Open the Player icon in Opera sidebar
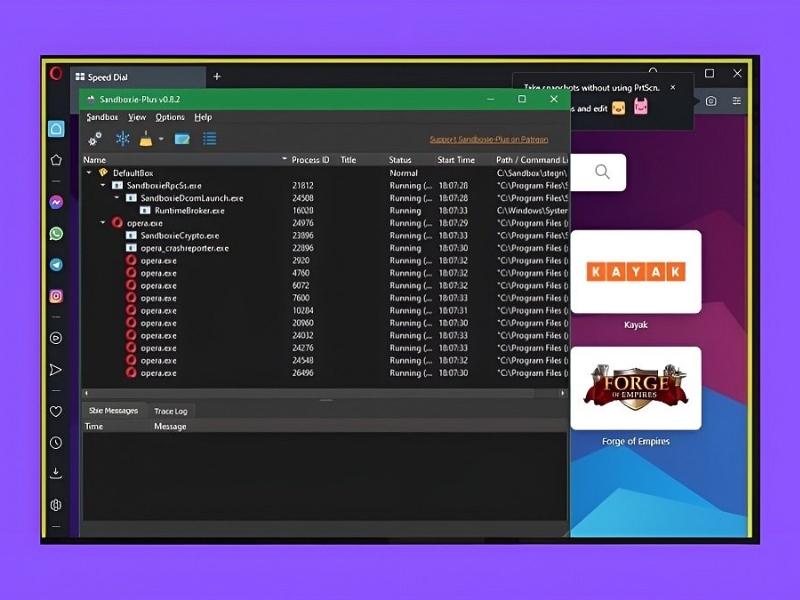800x600 pixels. tap(56, 338)
